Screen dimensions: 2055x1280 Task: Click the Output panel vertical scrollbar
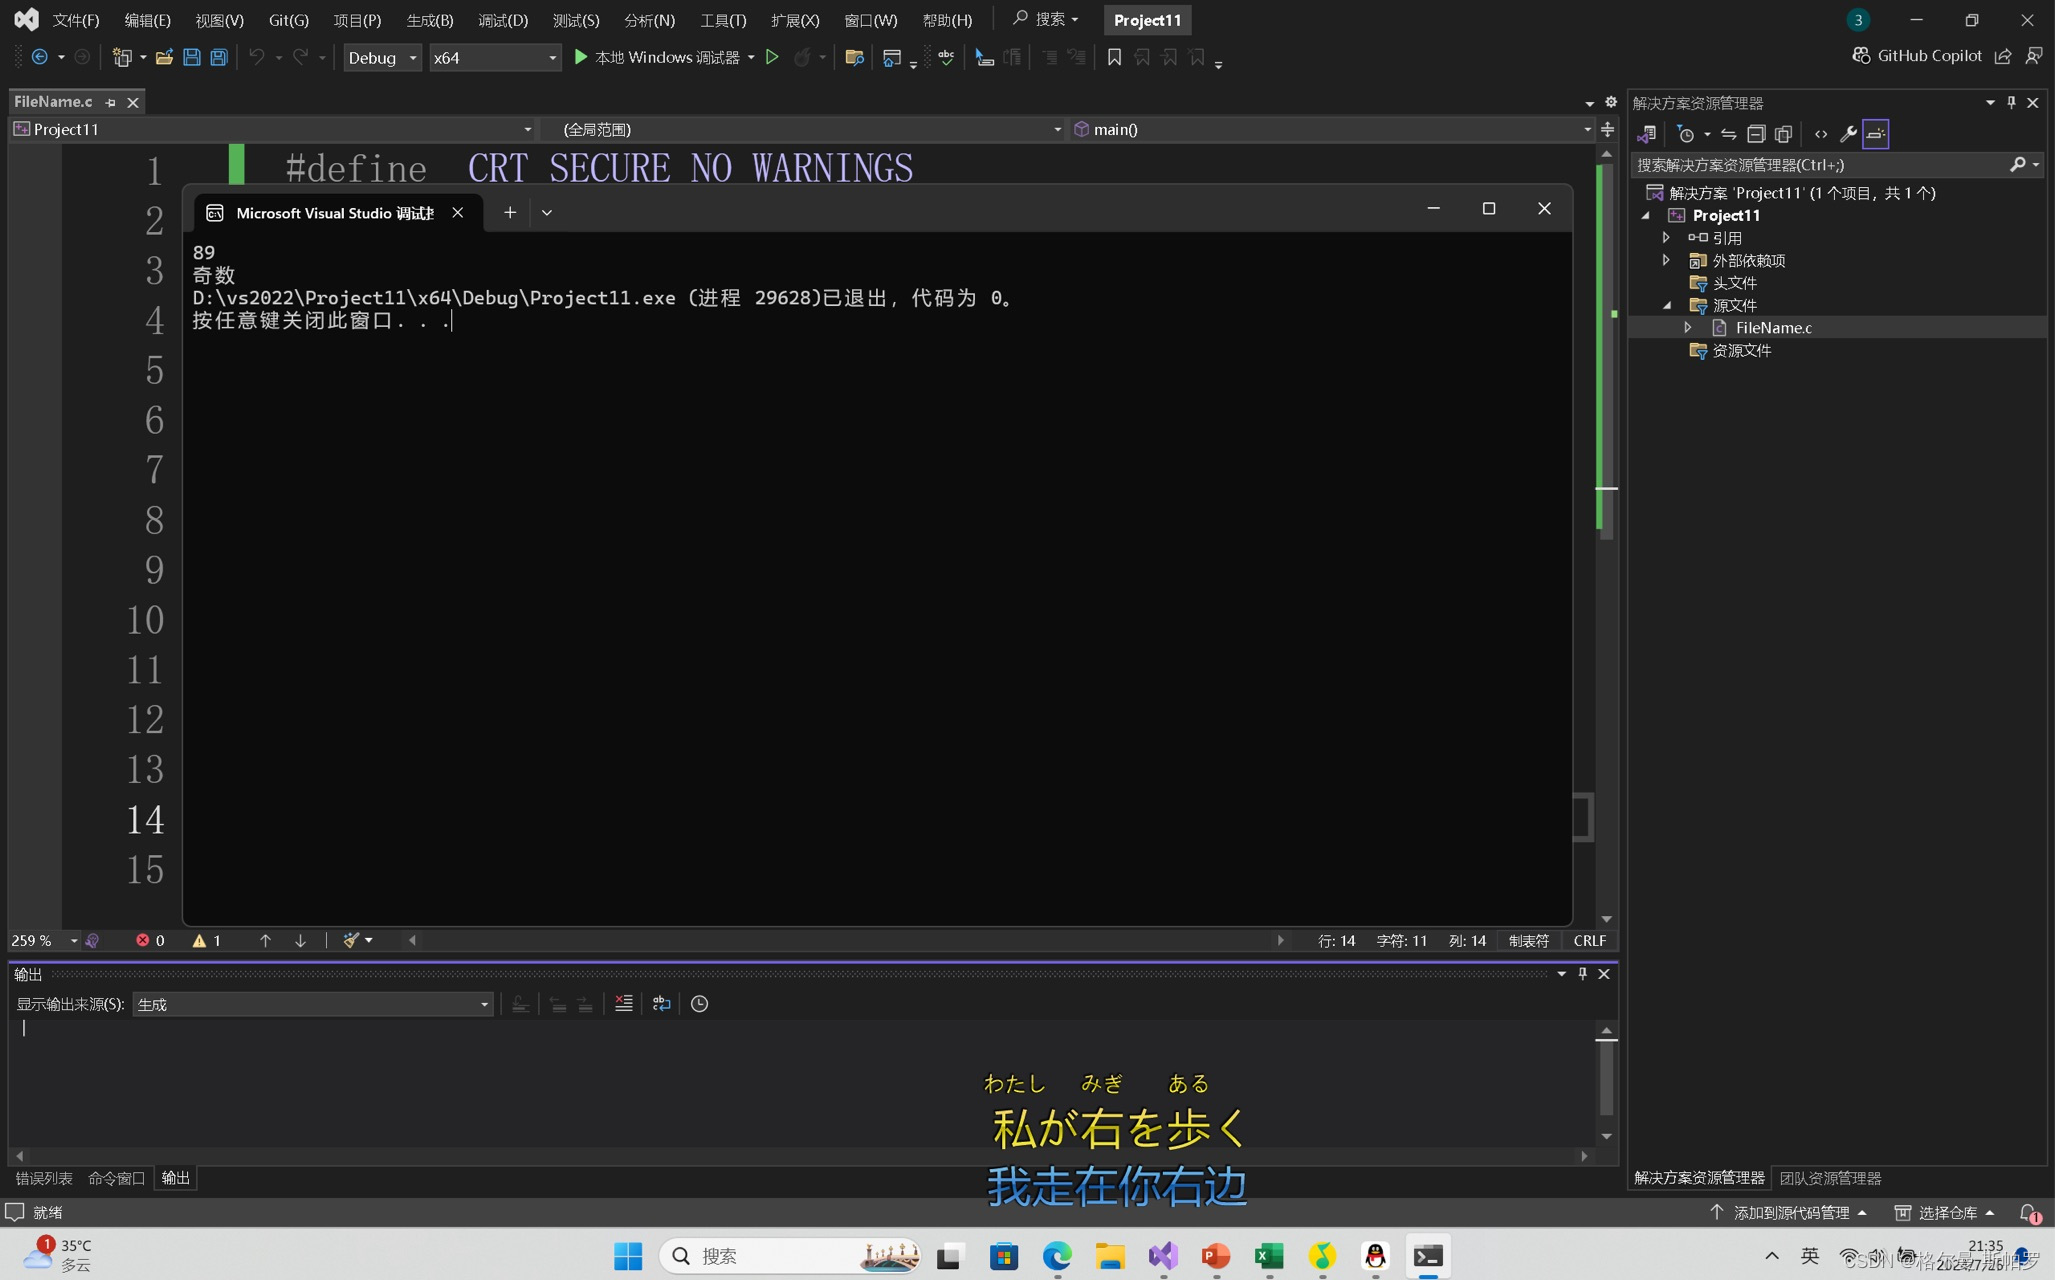tap(1606, 1082)
